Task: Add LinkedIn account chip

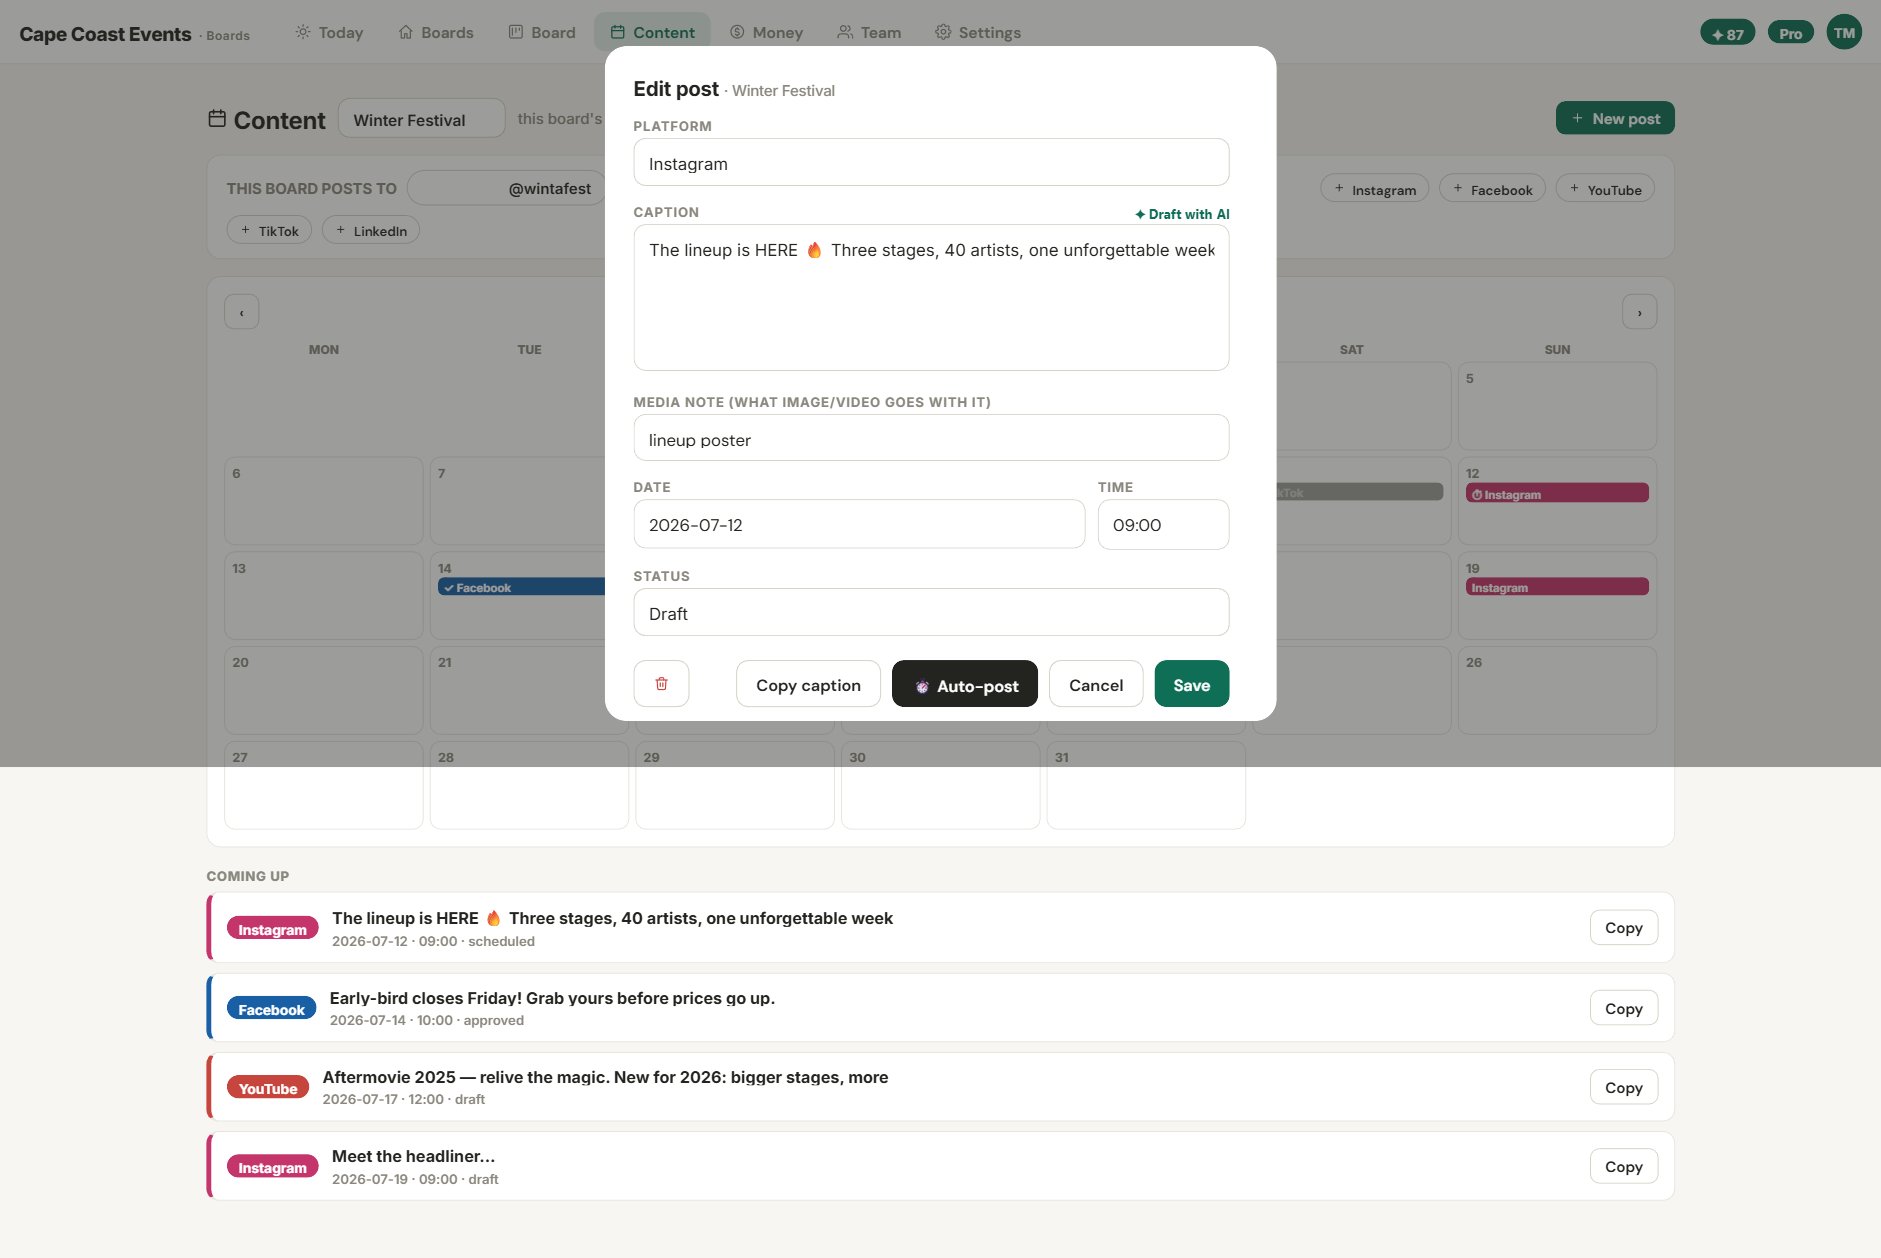Action: click(370, 230)
